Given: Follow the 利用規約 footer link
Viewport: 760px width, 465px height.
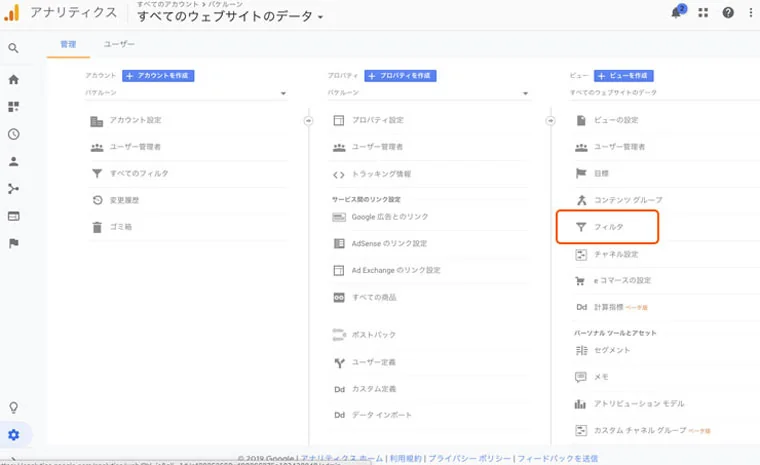Looking at the screenshot, I should coord(406,459).
